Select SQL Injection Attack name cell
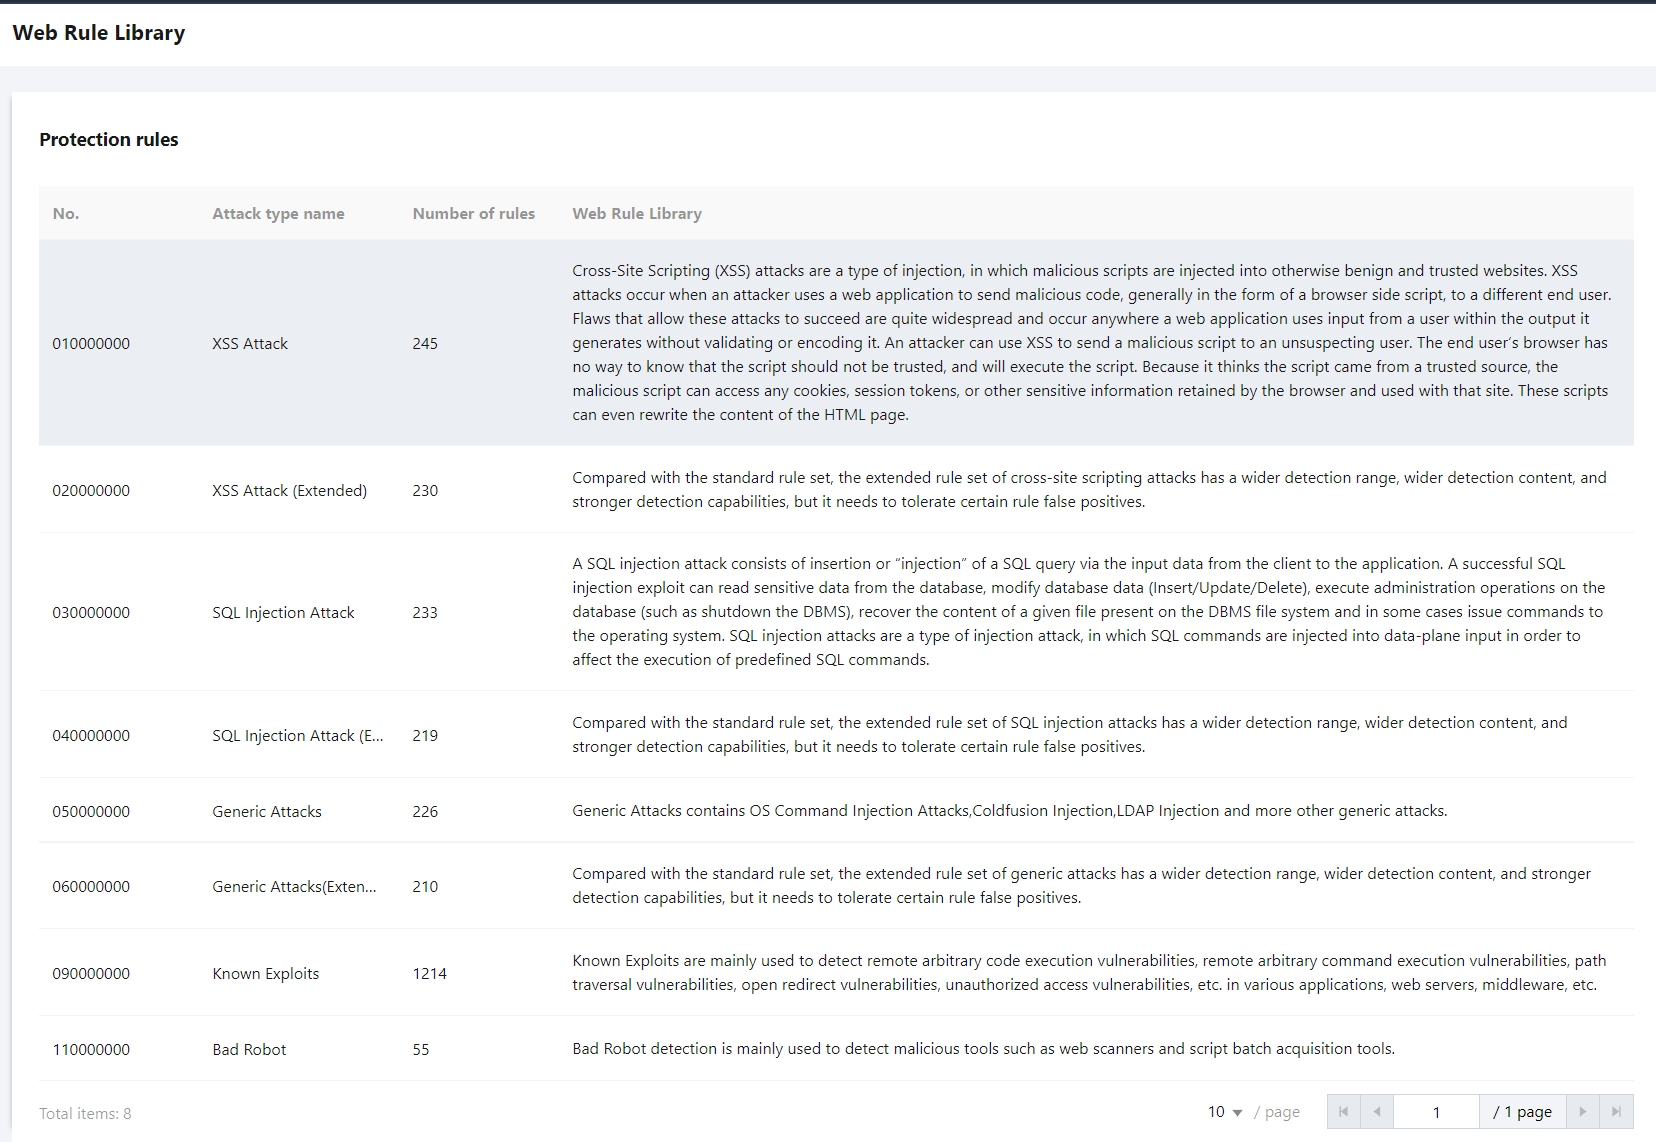 283,612
